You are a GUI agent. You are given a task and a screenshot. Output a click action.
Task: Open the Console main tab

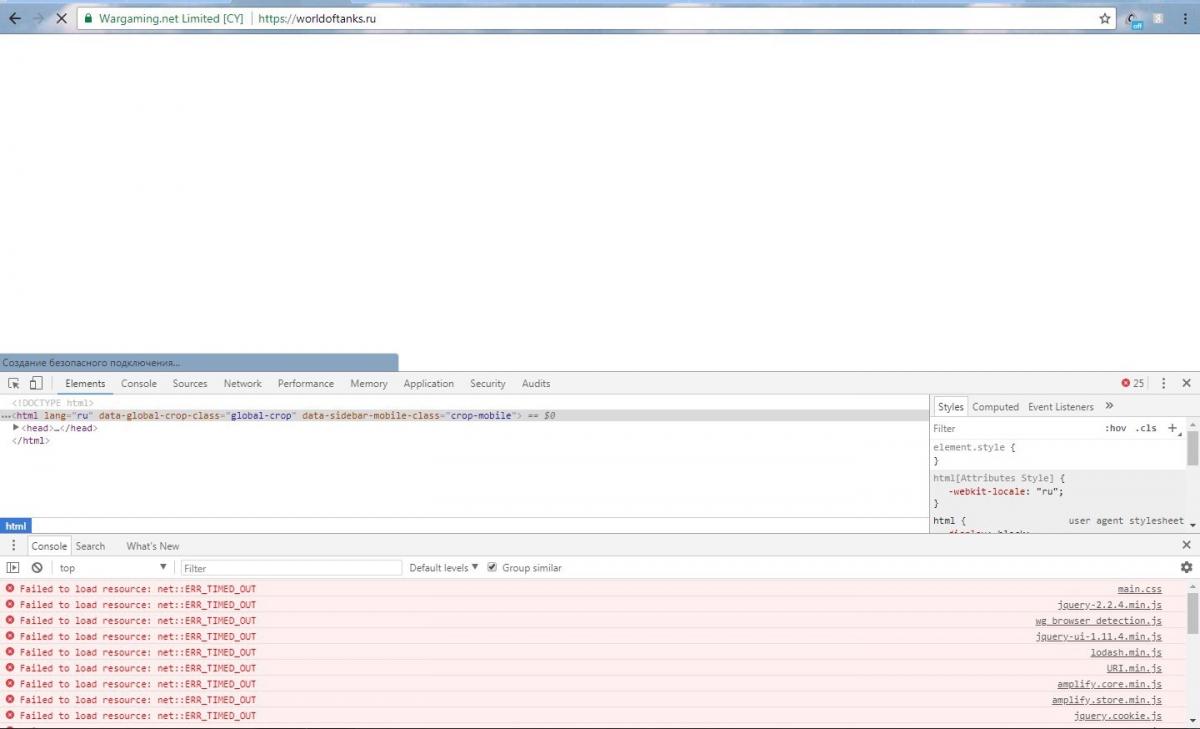pos(139,383)
